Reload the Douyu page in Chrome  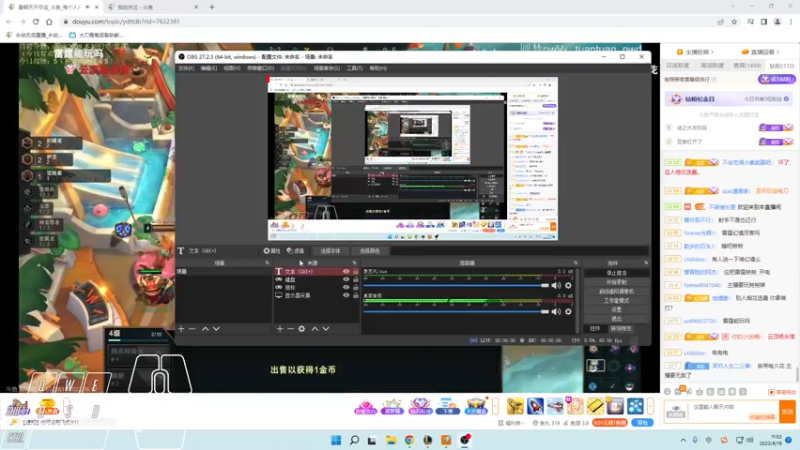36,21
